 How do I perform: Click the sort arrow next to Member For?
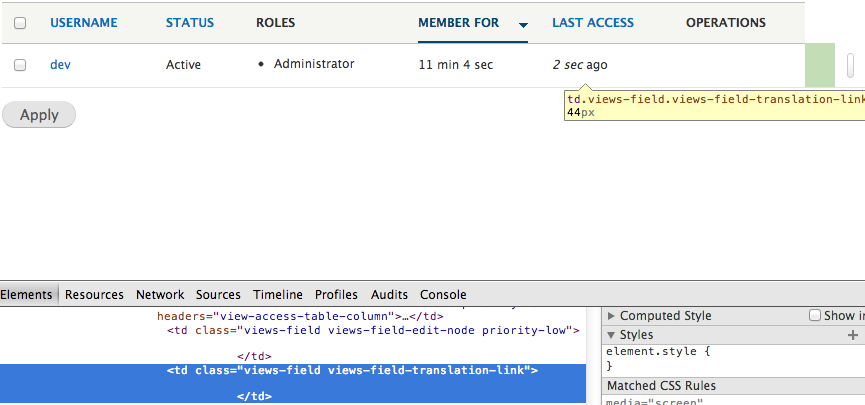pyautogui.click(x=523, y=25)
